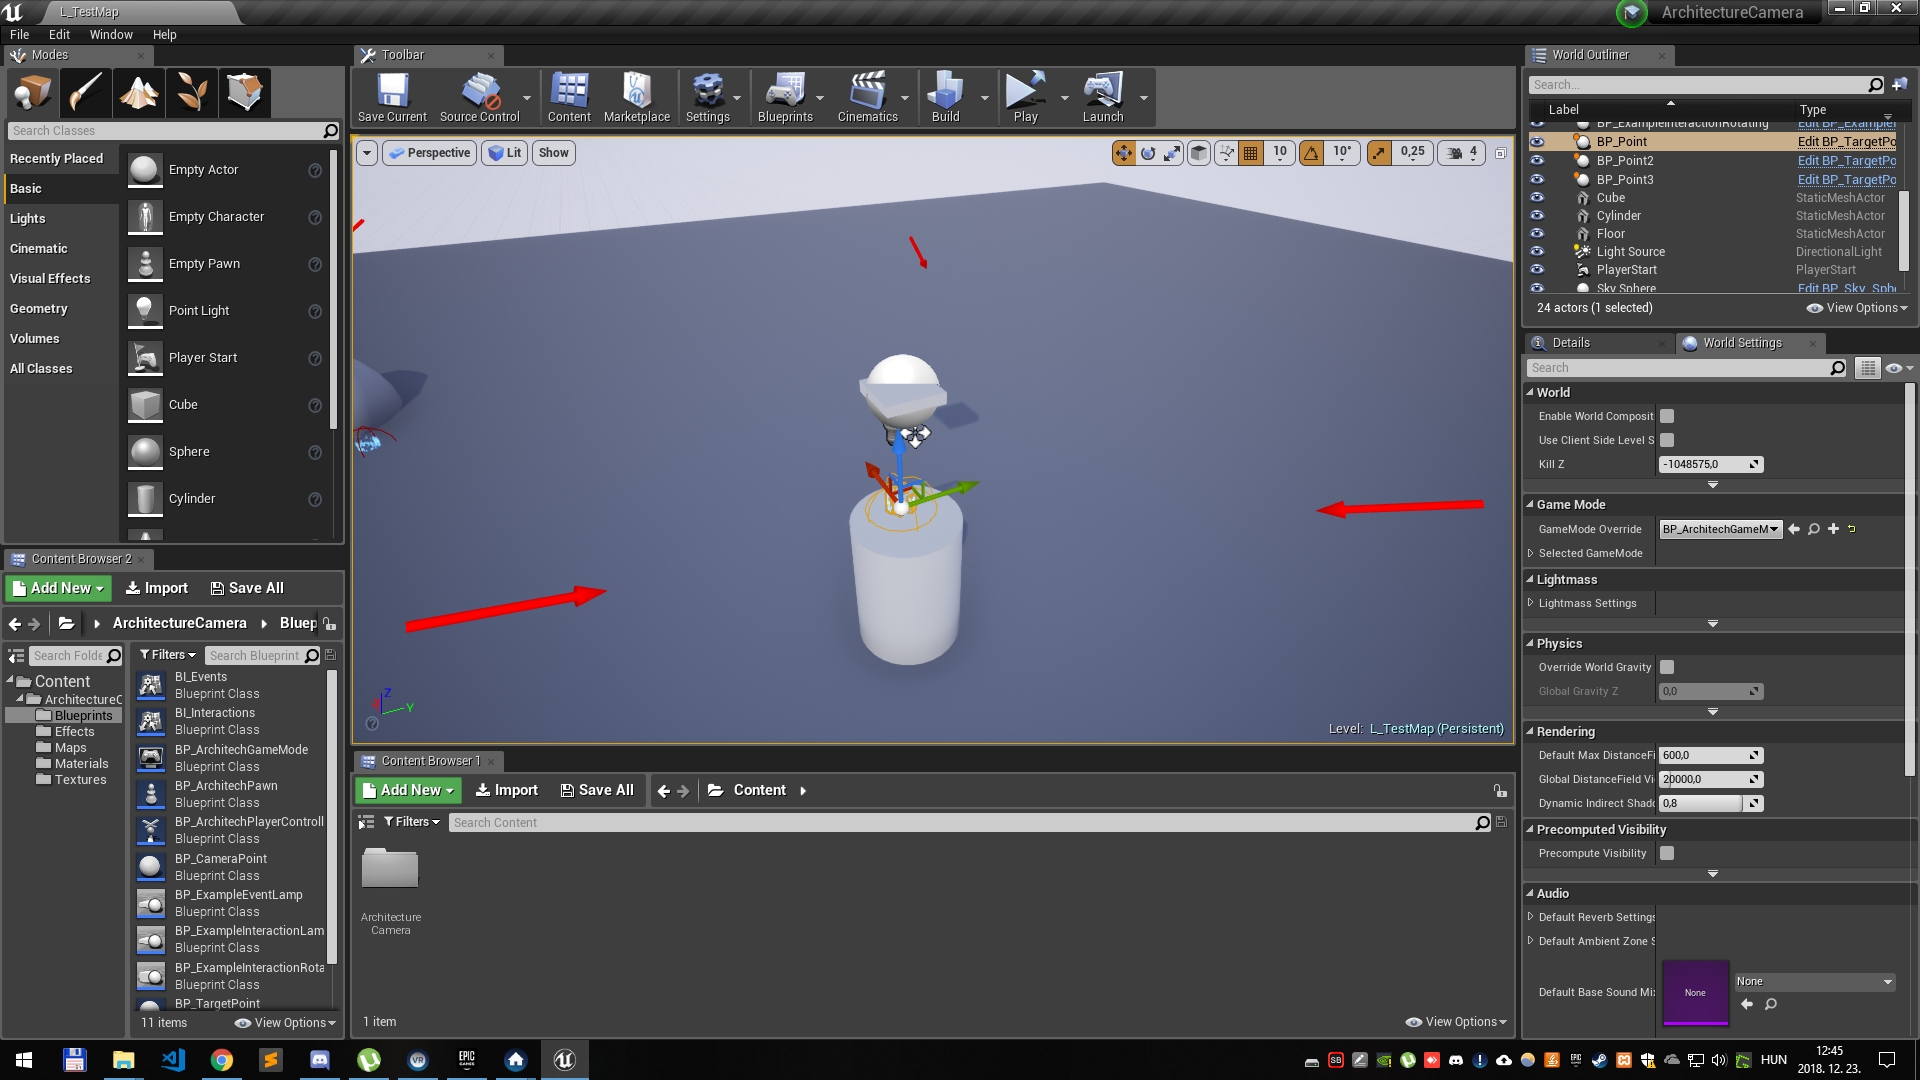Hide the Cube actor in World Outliner
1920x1080 pixels.
tap(1538, 197)
